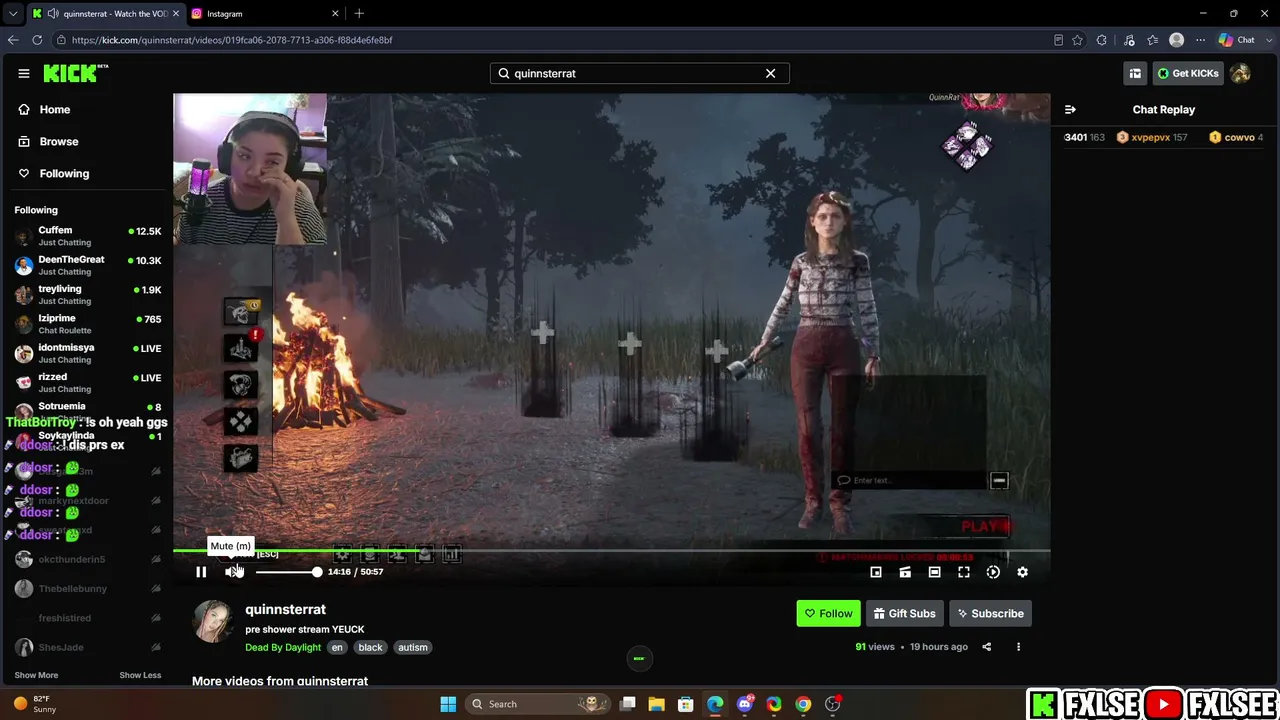Open the favorites list
The width and height of the screenshot is (1280, 720).
(x=1153, y=40)
